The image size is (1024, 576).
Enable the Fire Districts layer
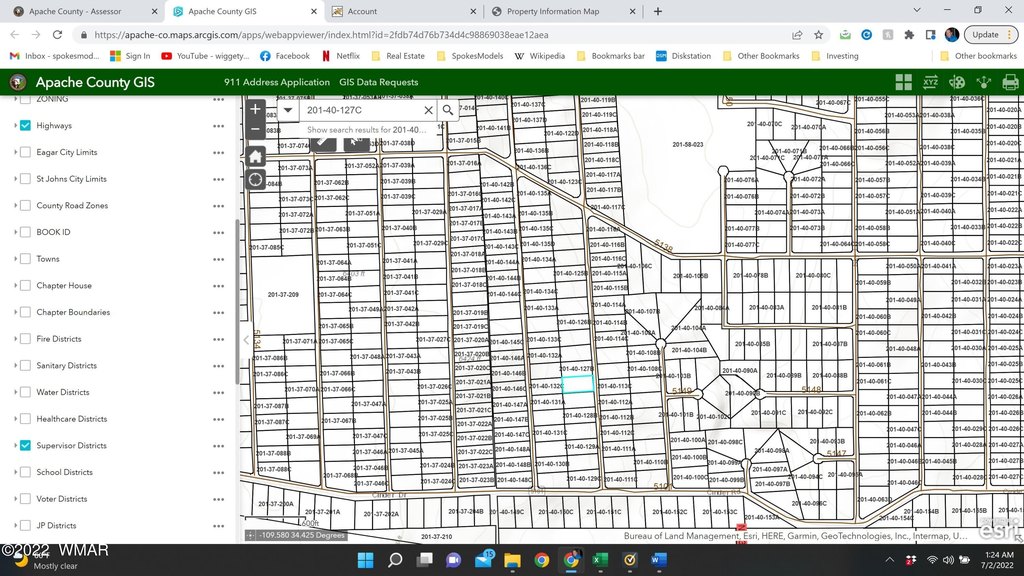(26, 339)
